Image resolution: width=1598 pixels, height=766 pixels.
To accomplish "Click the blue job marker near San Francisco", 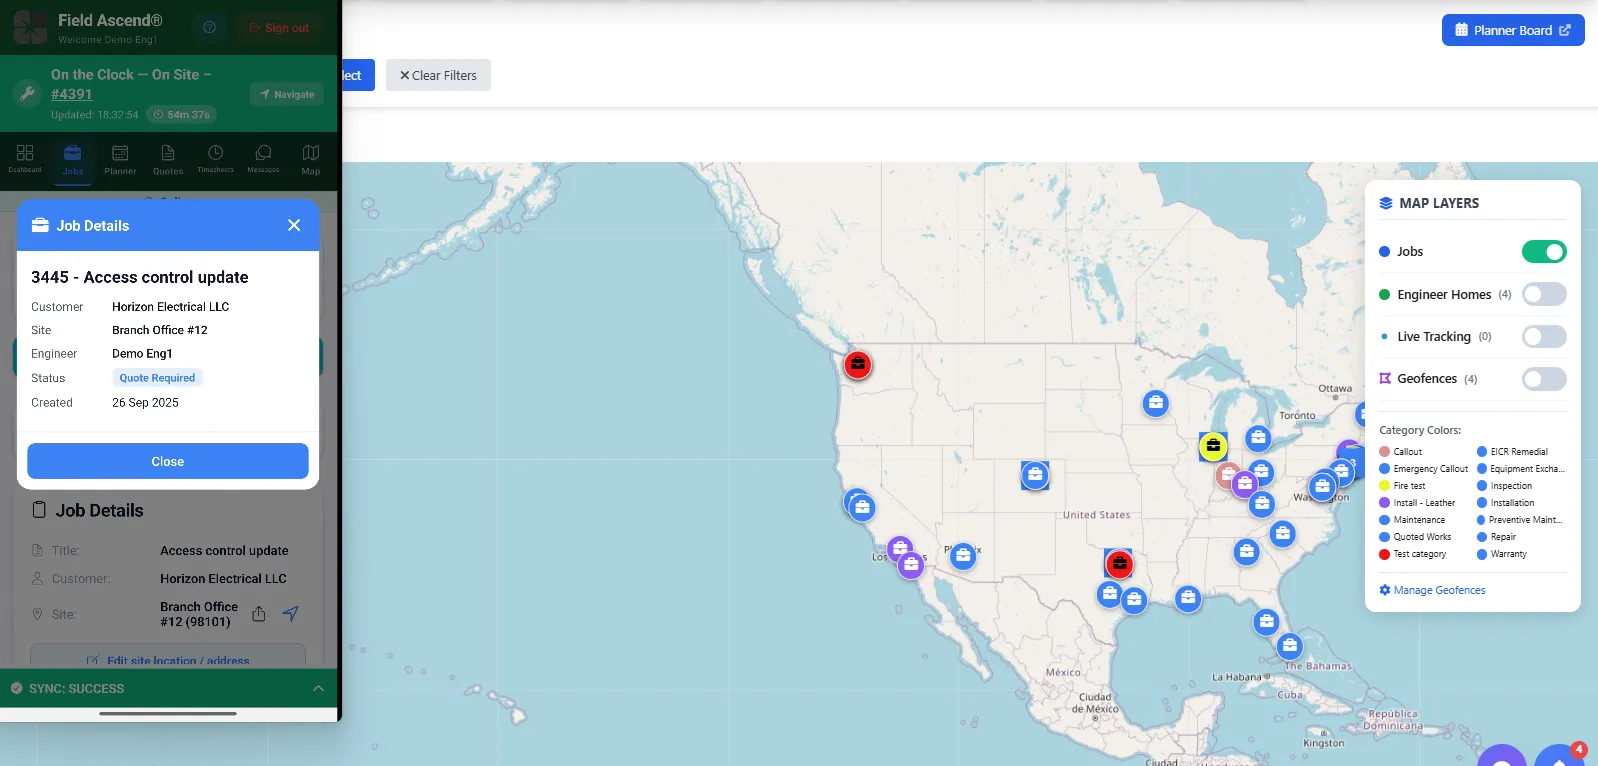I will pos(862,508).
